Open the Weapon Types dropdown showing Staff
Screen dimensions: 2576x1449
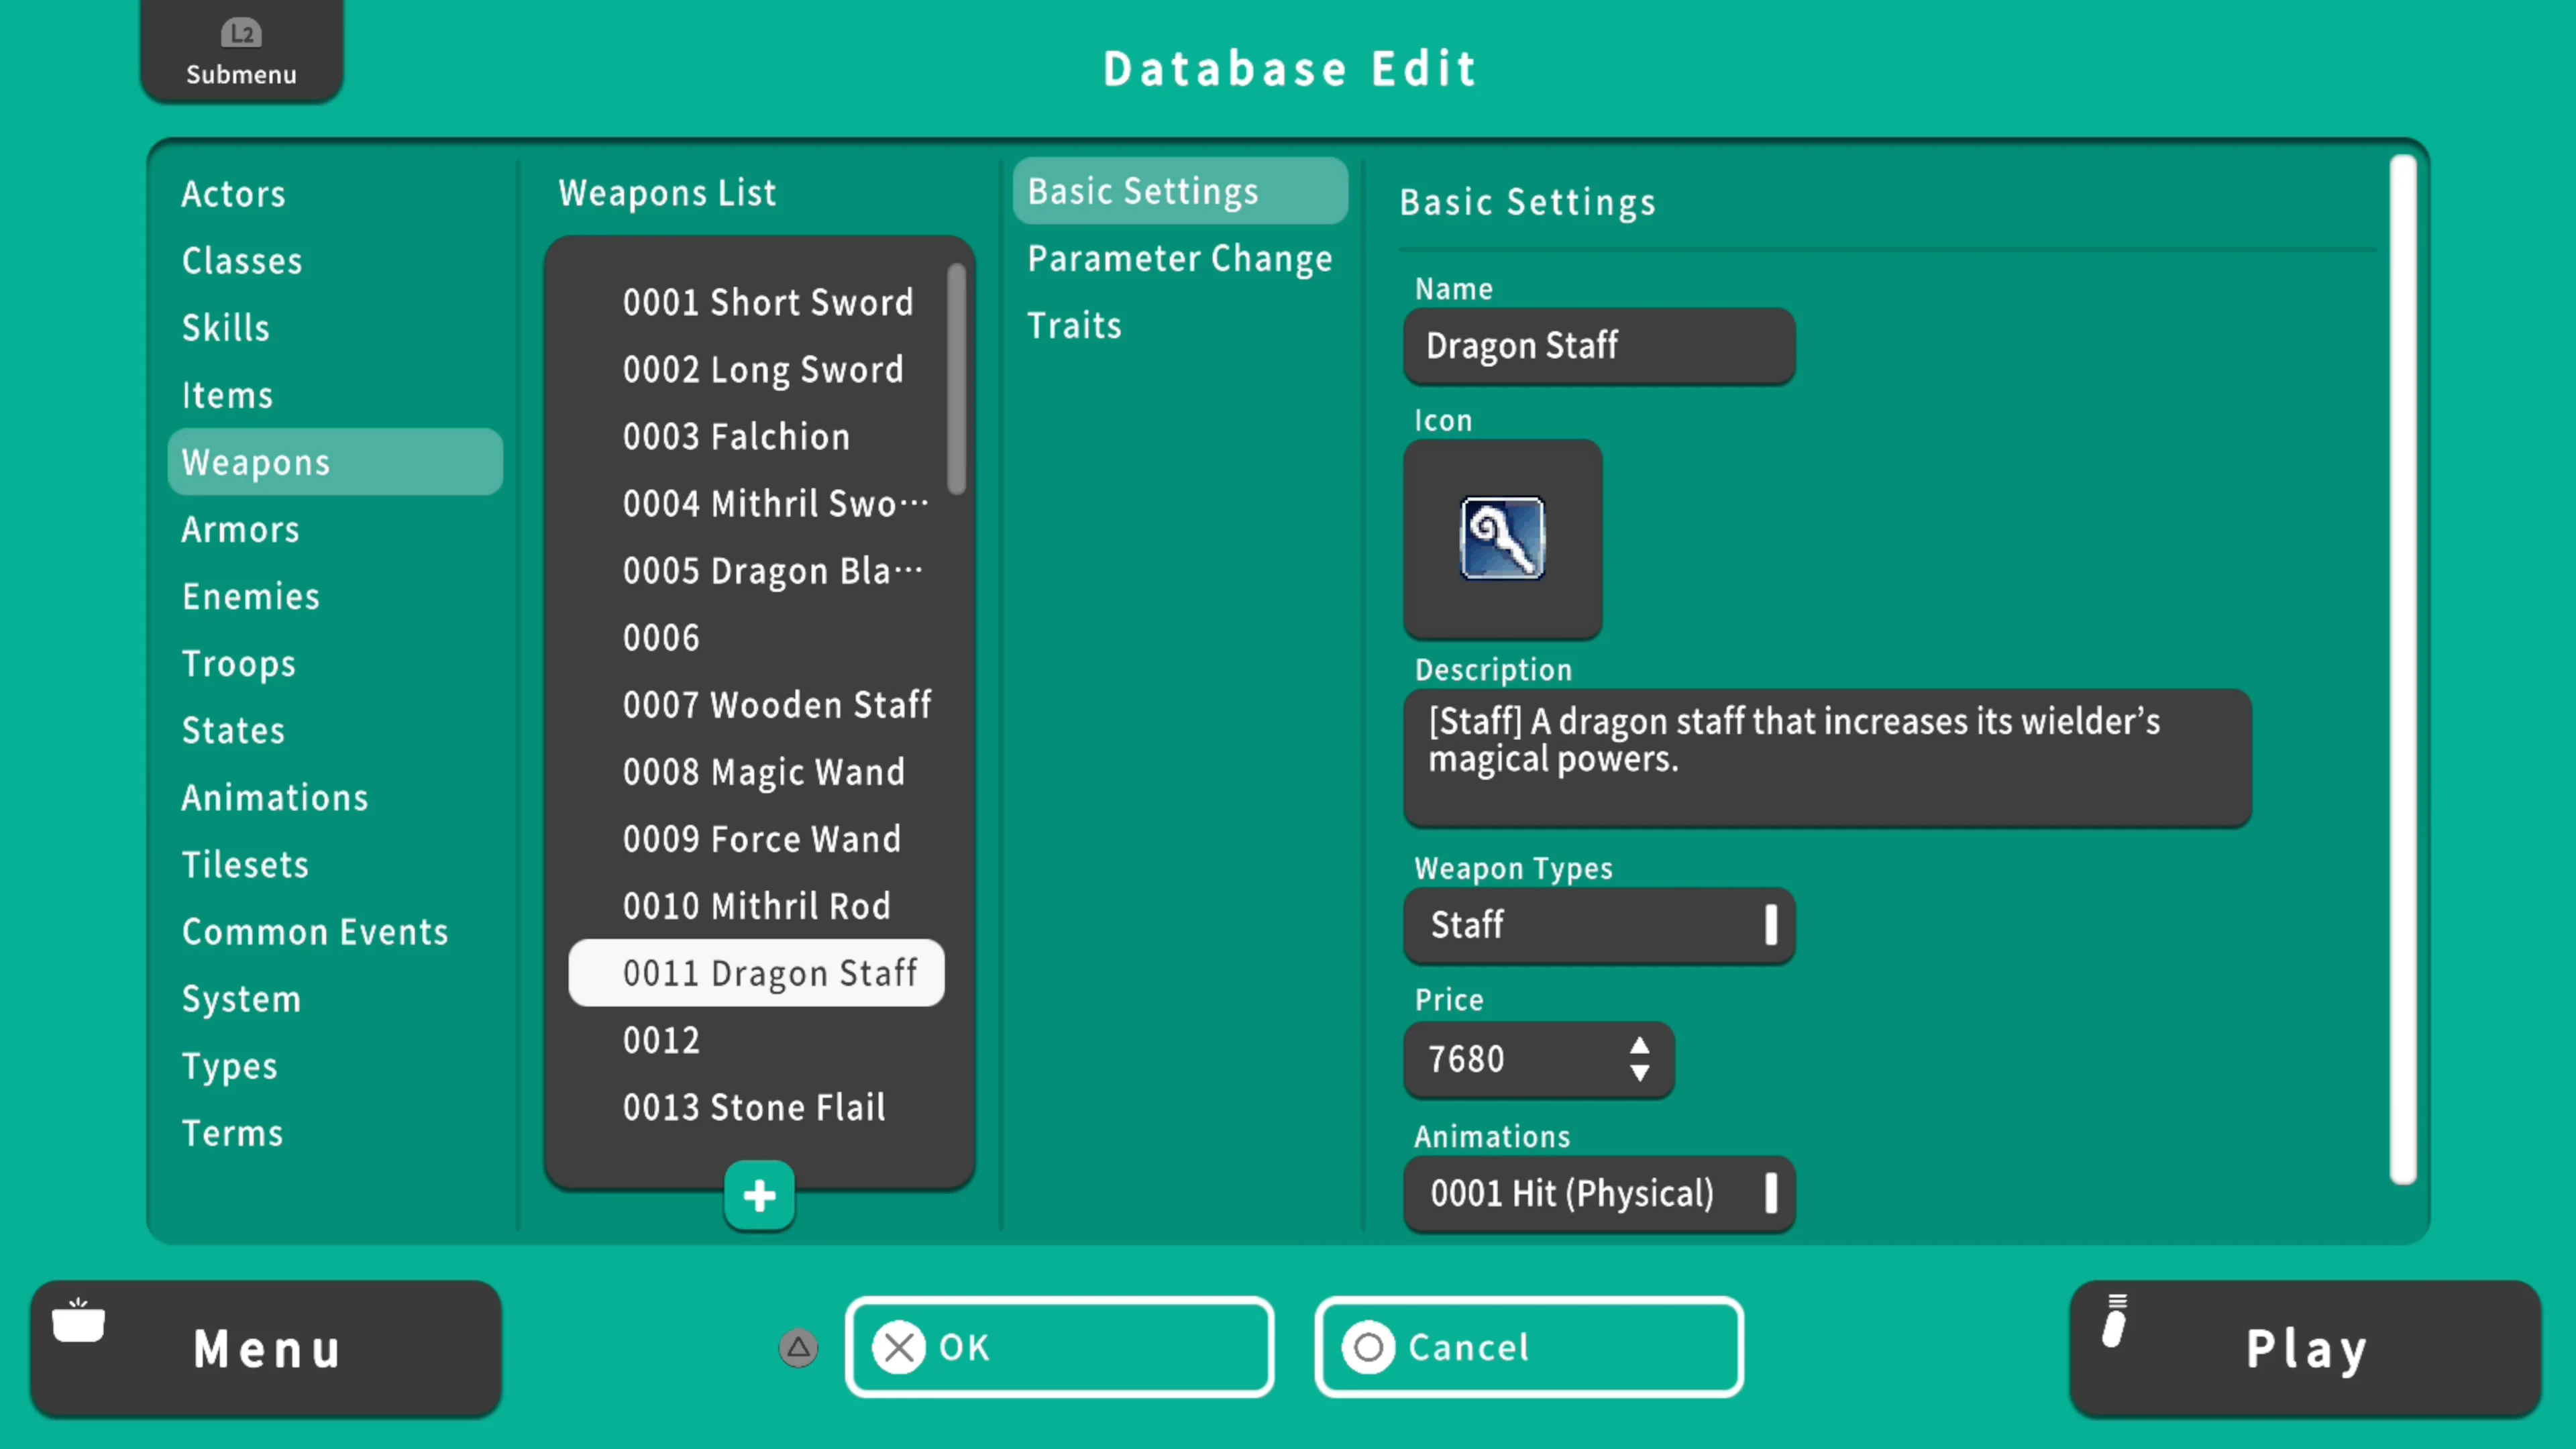[x=1598, y=925]
